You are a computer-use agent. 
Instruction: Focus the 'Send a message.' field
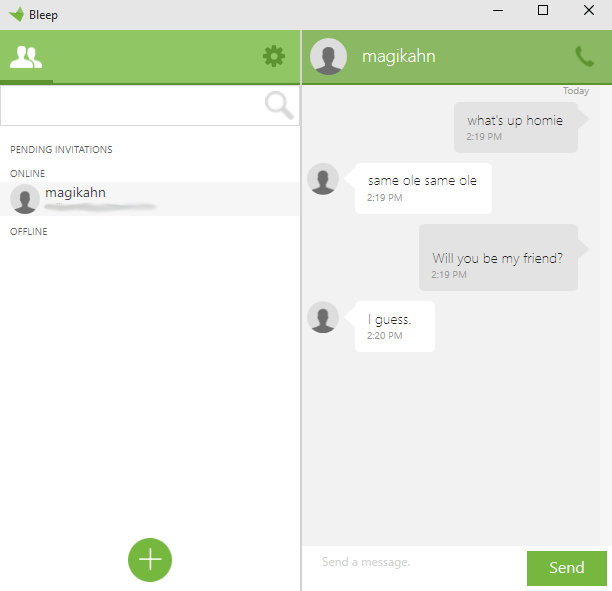(414, 568)
